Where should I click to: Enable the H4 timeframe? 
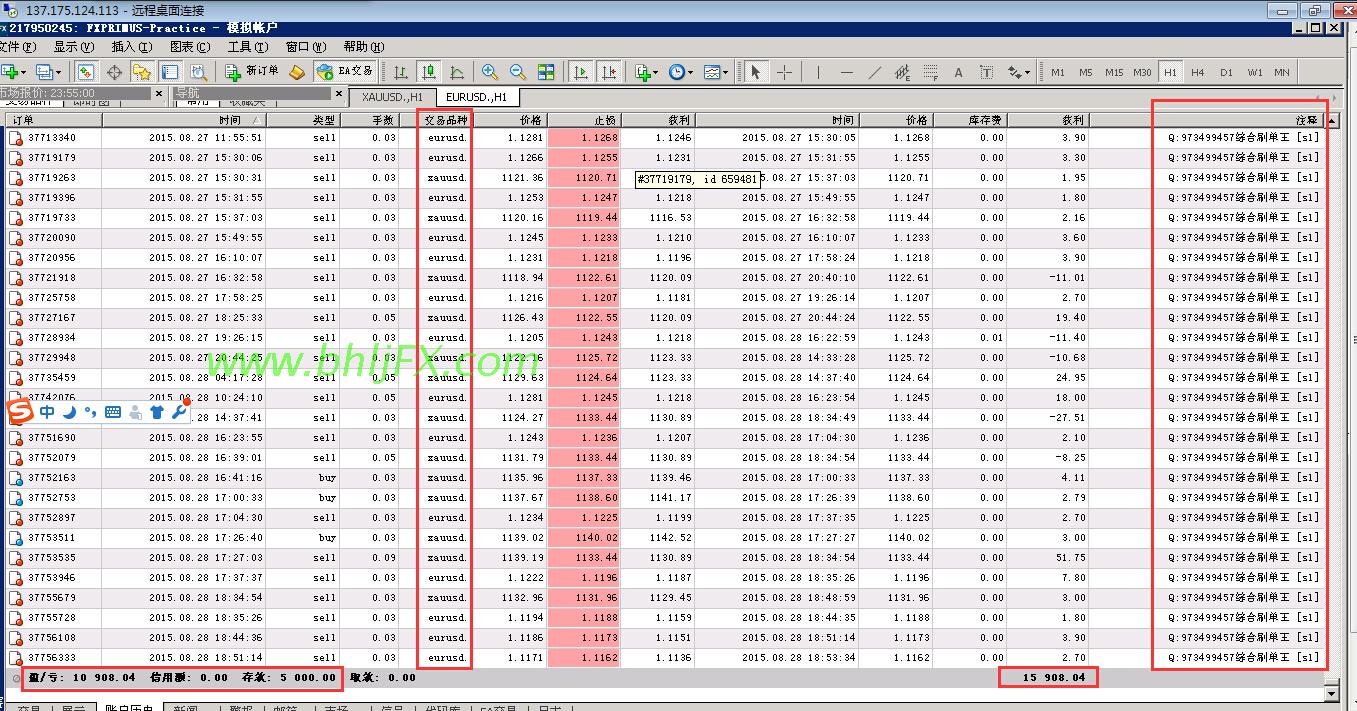point(1198,72)
